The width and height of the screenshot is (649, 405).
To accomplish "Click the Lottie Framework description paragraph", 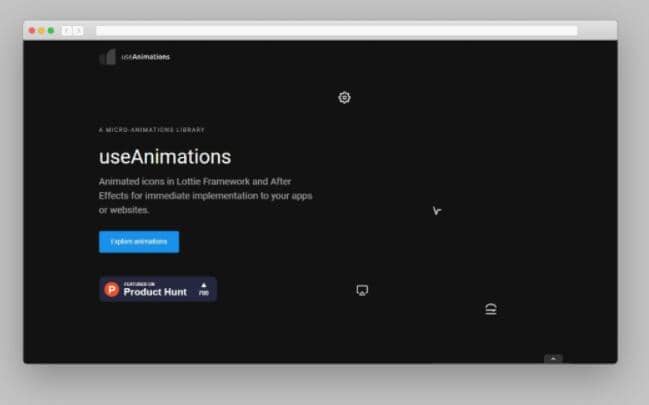I will [x=205, y=196].
